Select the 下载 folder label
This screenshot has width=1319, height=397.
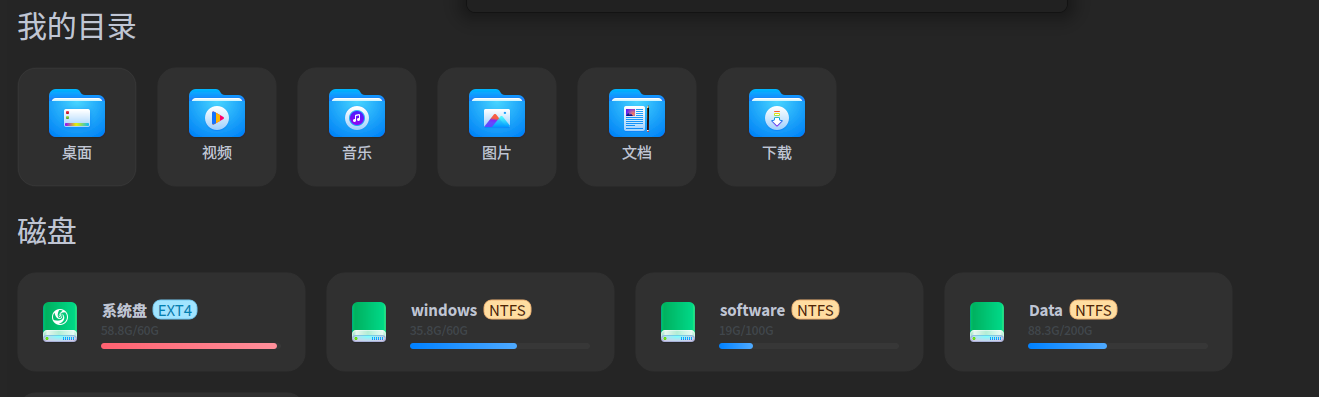click(x=777, y=153)
